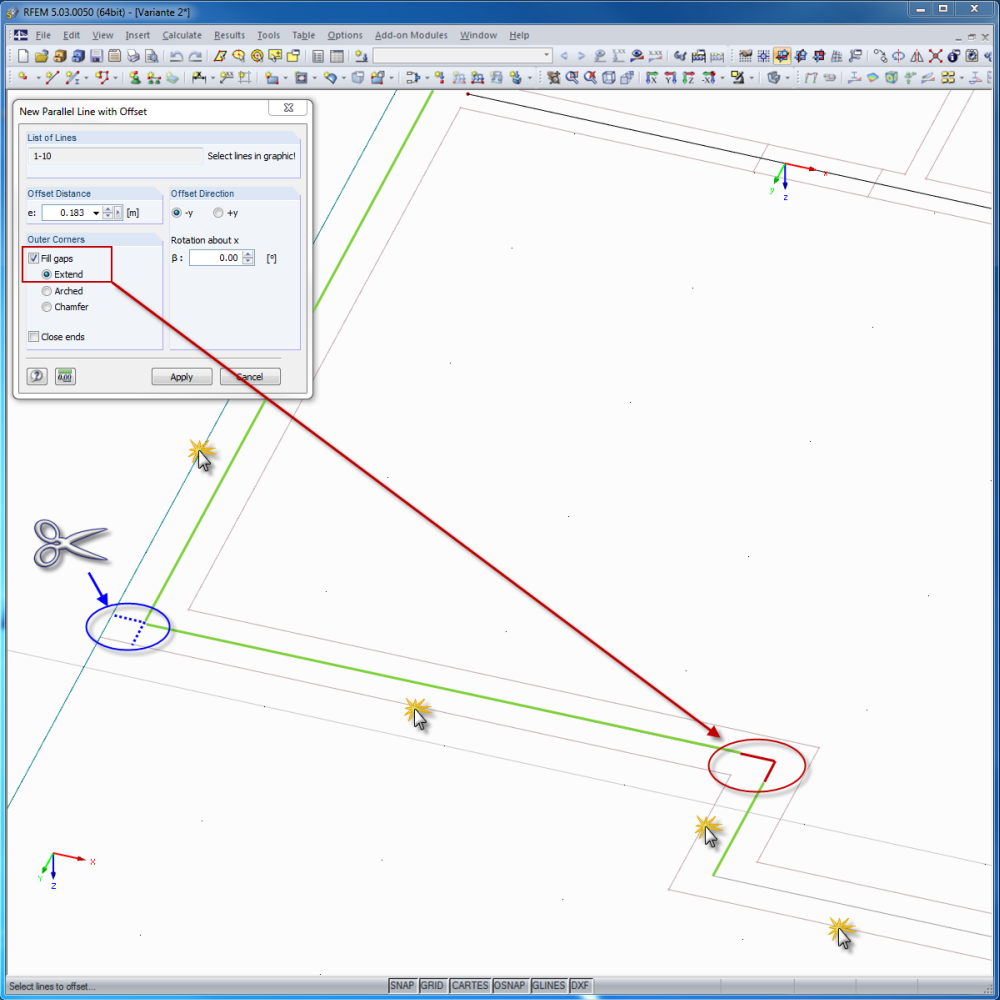Enable the Close ends checkbox
The height and width of the screenshot is (1000, 1000).
33,336
